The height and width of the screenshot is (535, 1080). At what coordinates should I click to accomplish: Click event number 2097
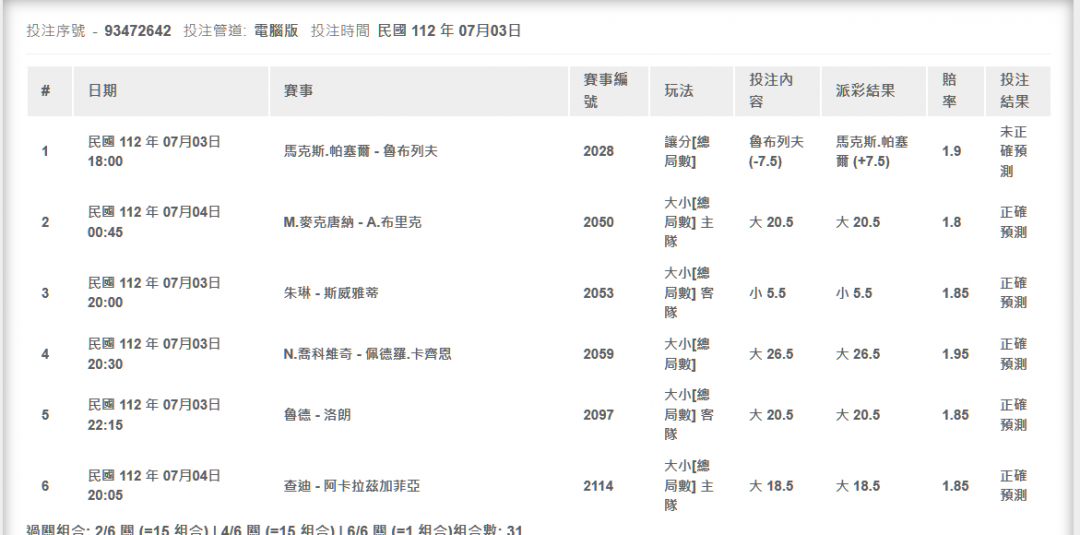599,415
